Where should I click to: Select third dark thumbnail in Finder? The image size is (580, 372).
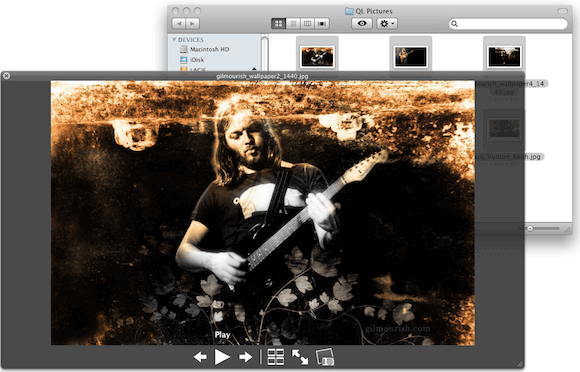coord(504,57)
